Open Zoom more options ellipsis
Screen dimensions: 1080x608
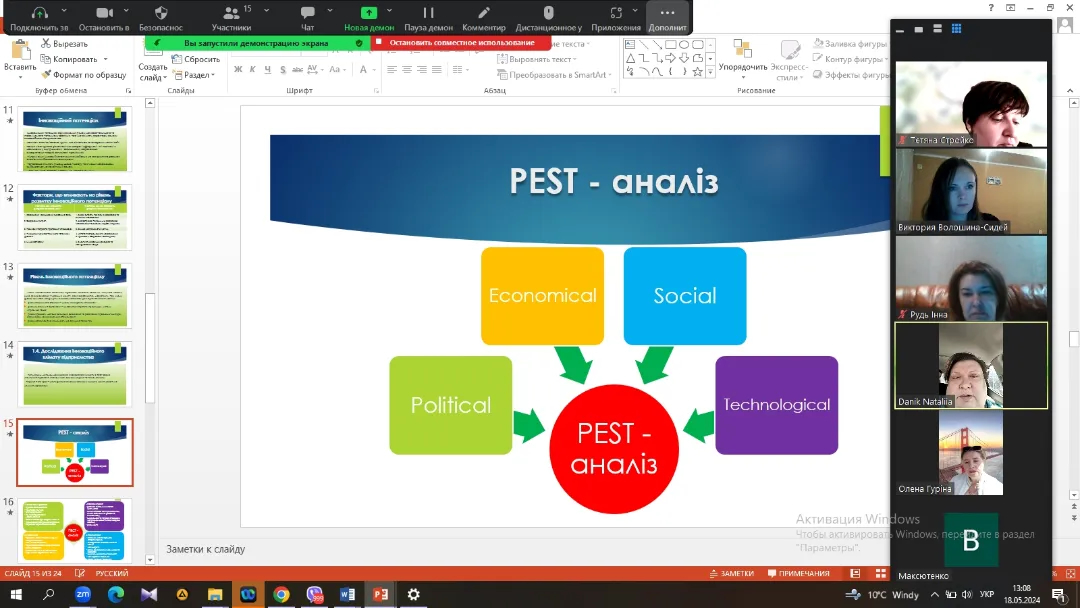[x=667, y=18]
